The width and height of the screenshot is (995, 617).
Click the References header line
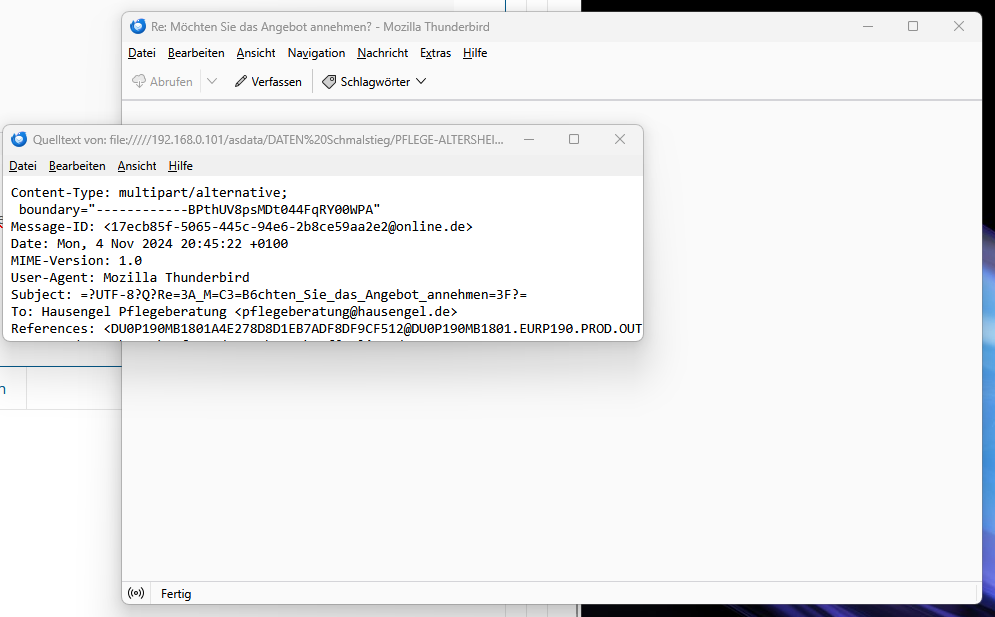pyautogui.click(x=326, y=329)
